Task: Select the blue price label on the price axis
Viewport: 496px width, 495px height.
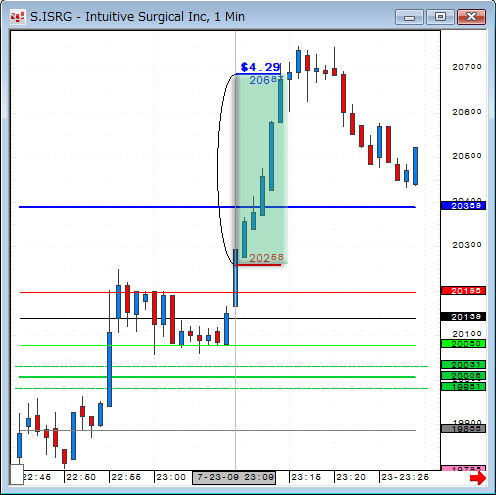Action: click(463, 206)
